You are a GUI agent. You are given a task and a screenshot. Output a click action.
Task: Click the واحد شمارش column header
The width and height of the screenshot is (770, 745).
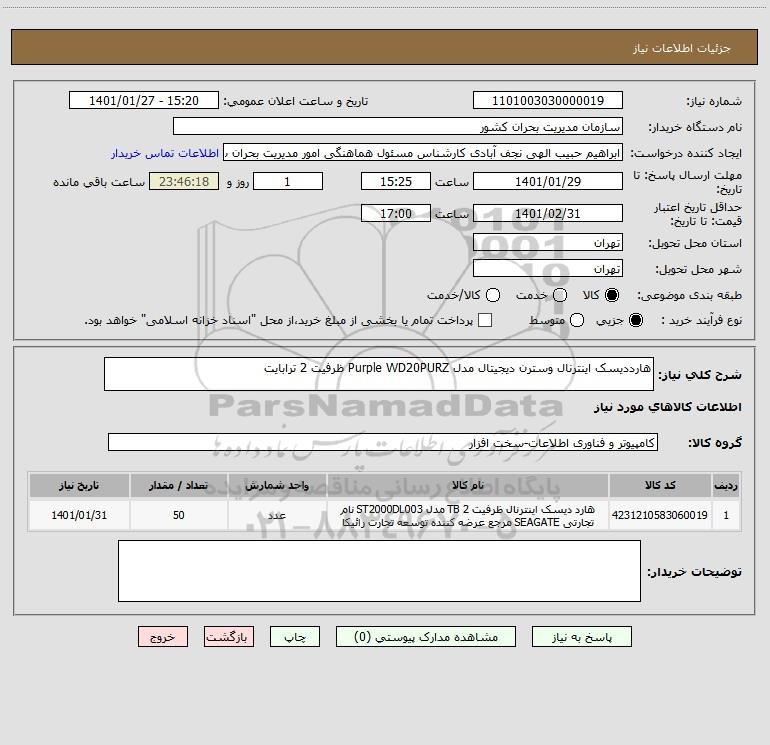(x=277, y=485)
